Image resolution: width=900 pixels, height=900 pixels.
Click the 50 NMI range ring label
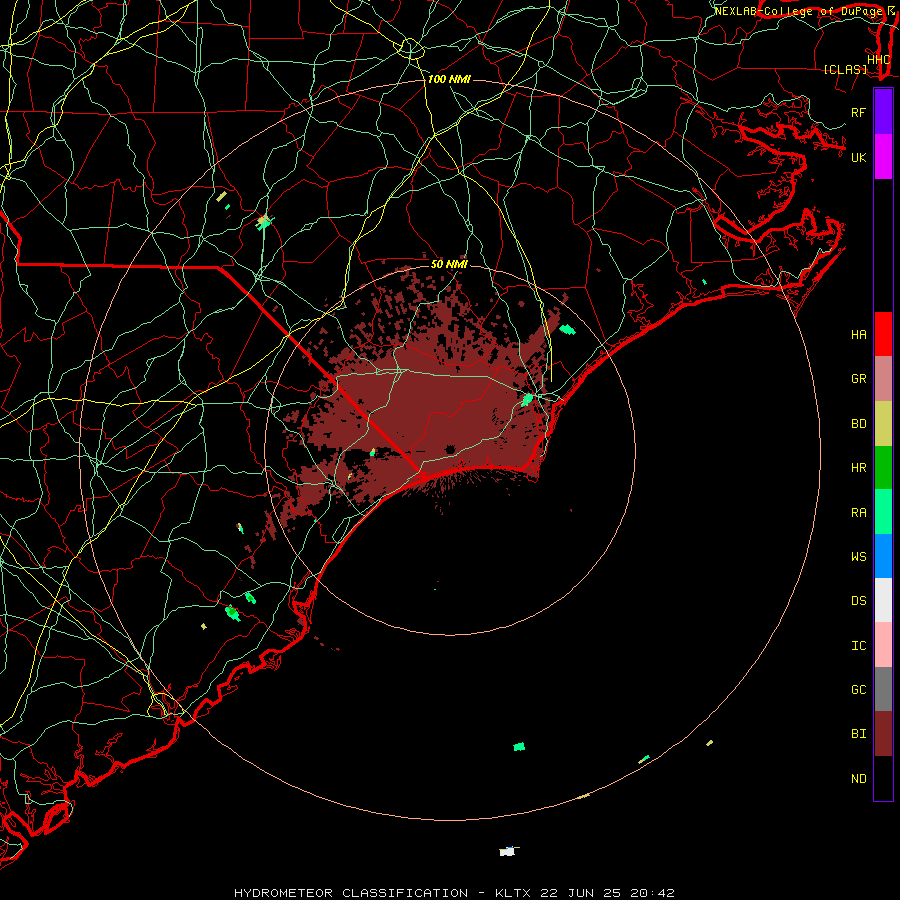point(449,264)
